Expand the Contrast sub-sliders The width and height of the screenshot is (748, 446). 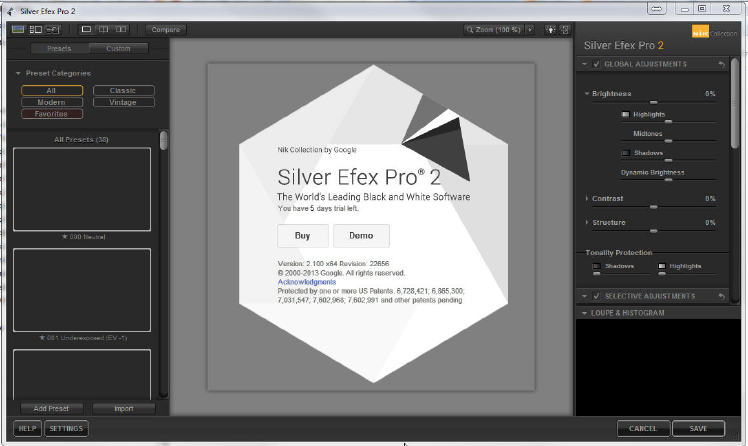point(587,198)
